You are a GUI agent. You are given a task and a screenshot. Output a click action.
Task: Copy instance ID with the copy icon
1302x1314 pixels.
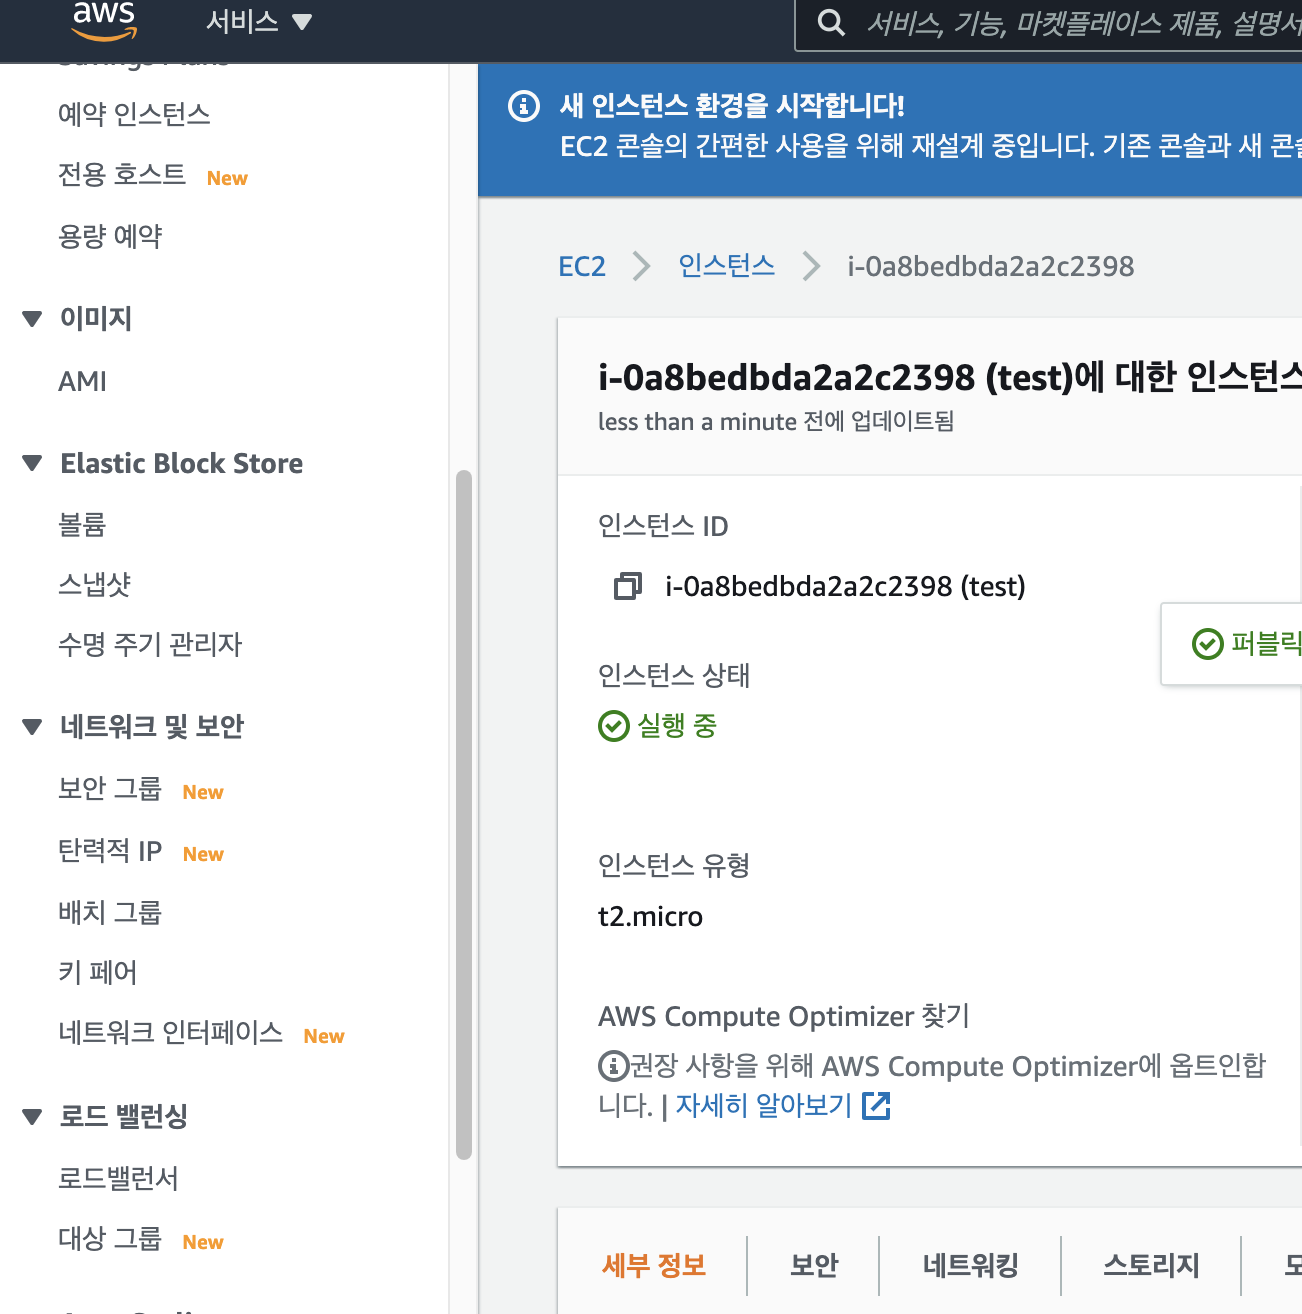tap(627, 586)
